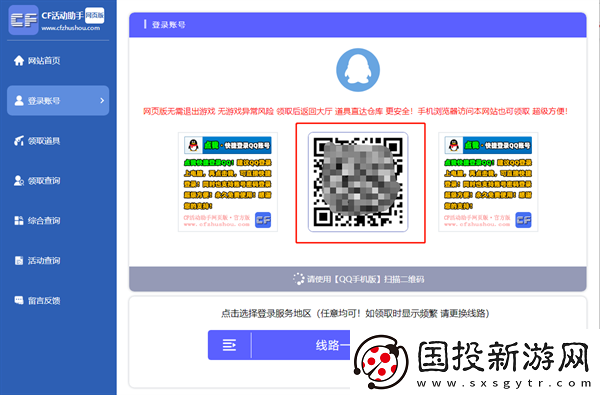This screenshot has width=600, height=395.
Task: Open 领取查询 menu item
Action: [x=44, y=181]
